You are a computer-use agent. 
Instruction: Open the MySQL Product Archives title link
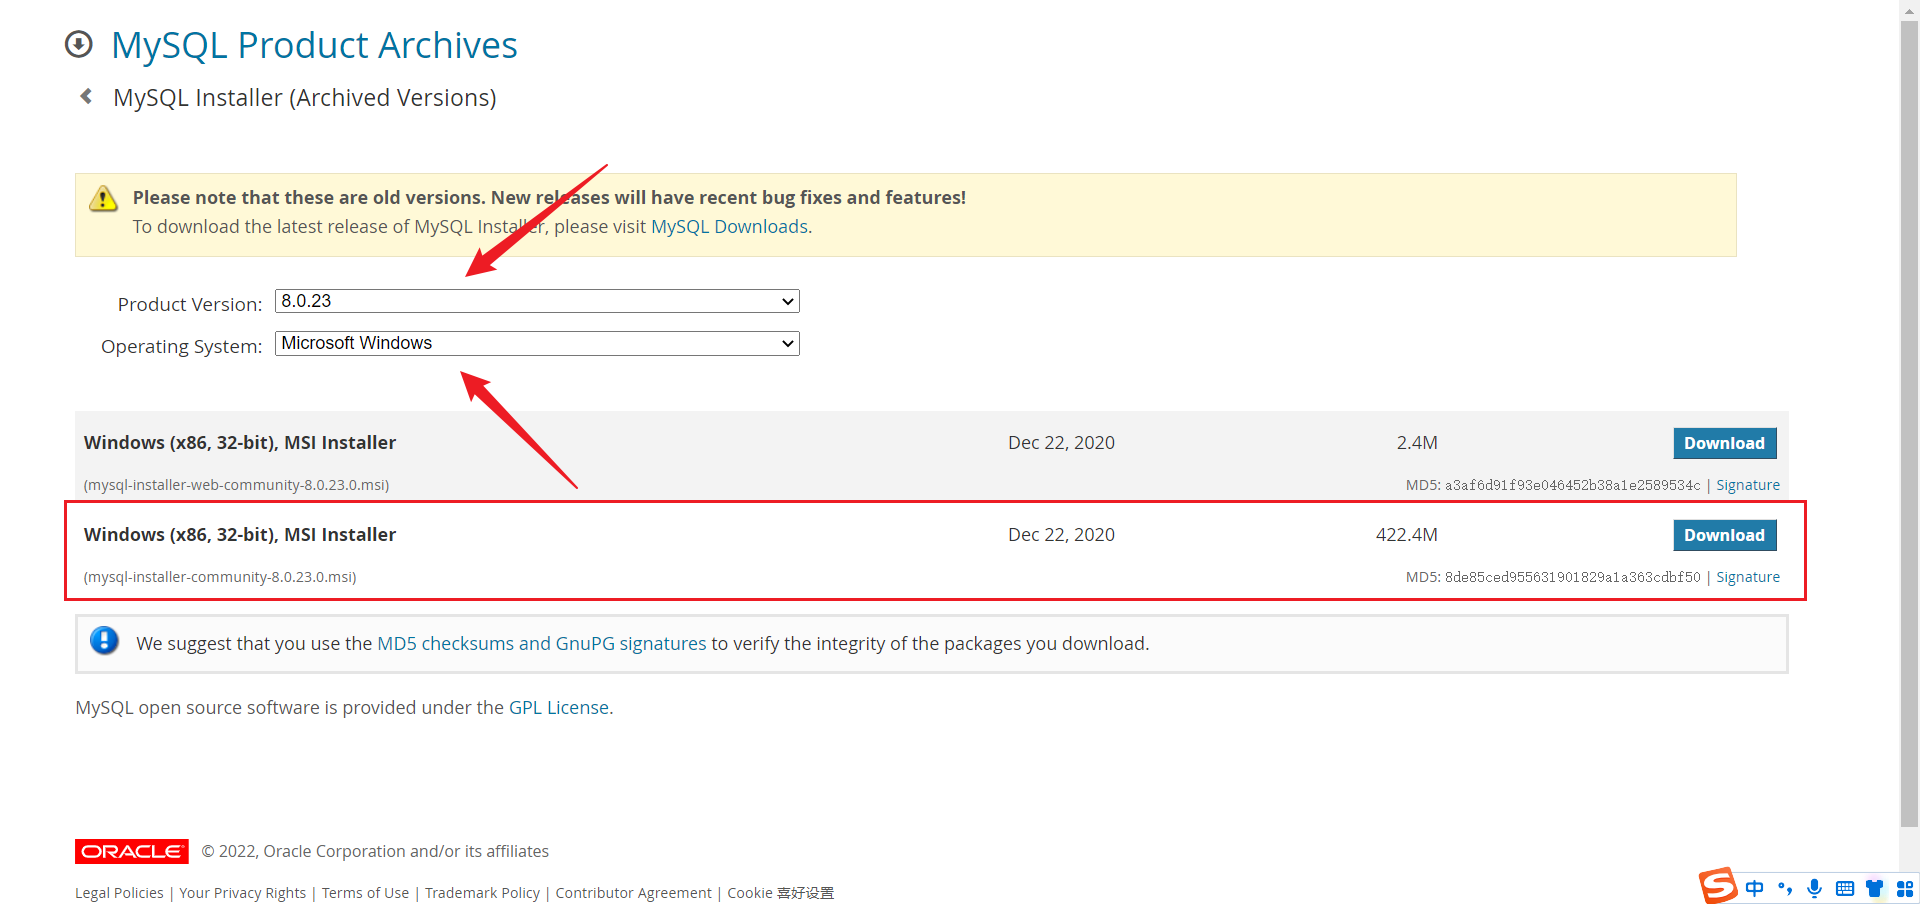click(x=314, y=45)
